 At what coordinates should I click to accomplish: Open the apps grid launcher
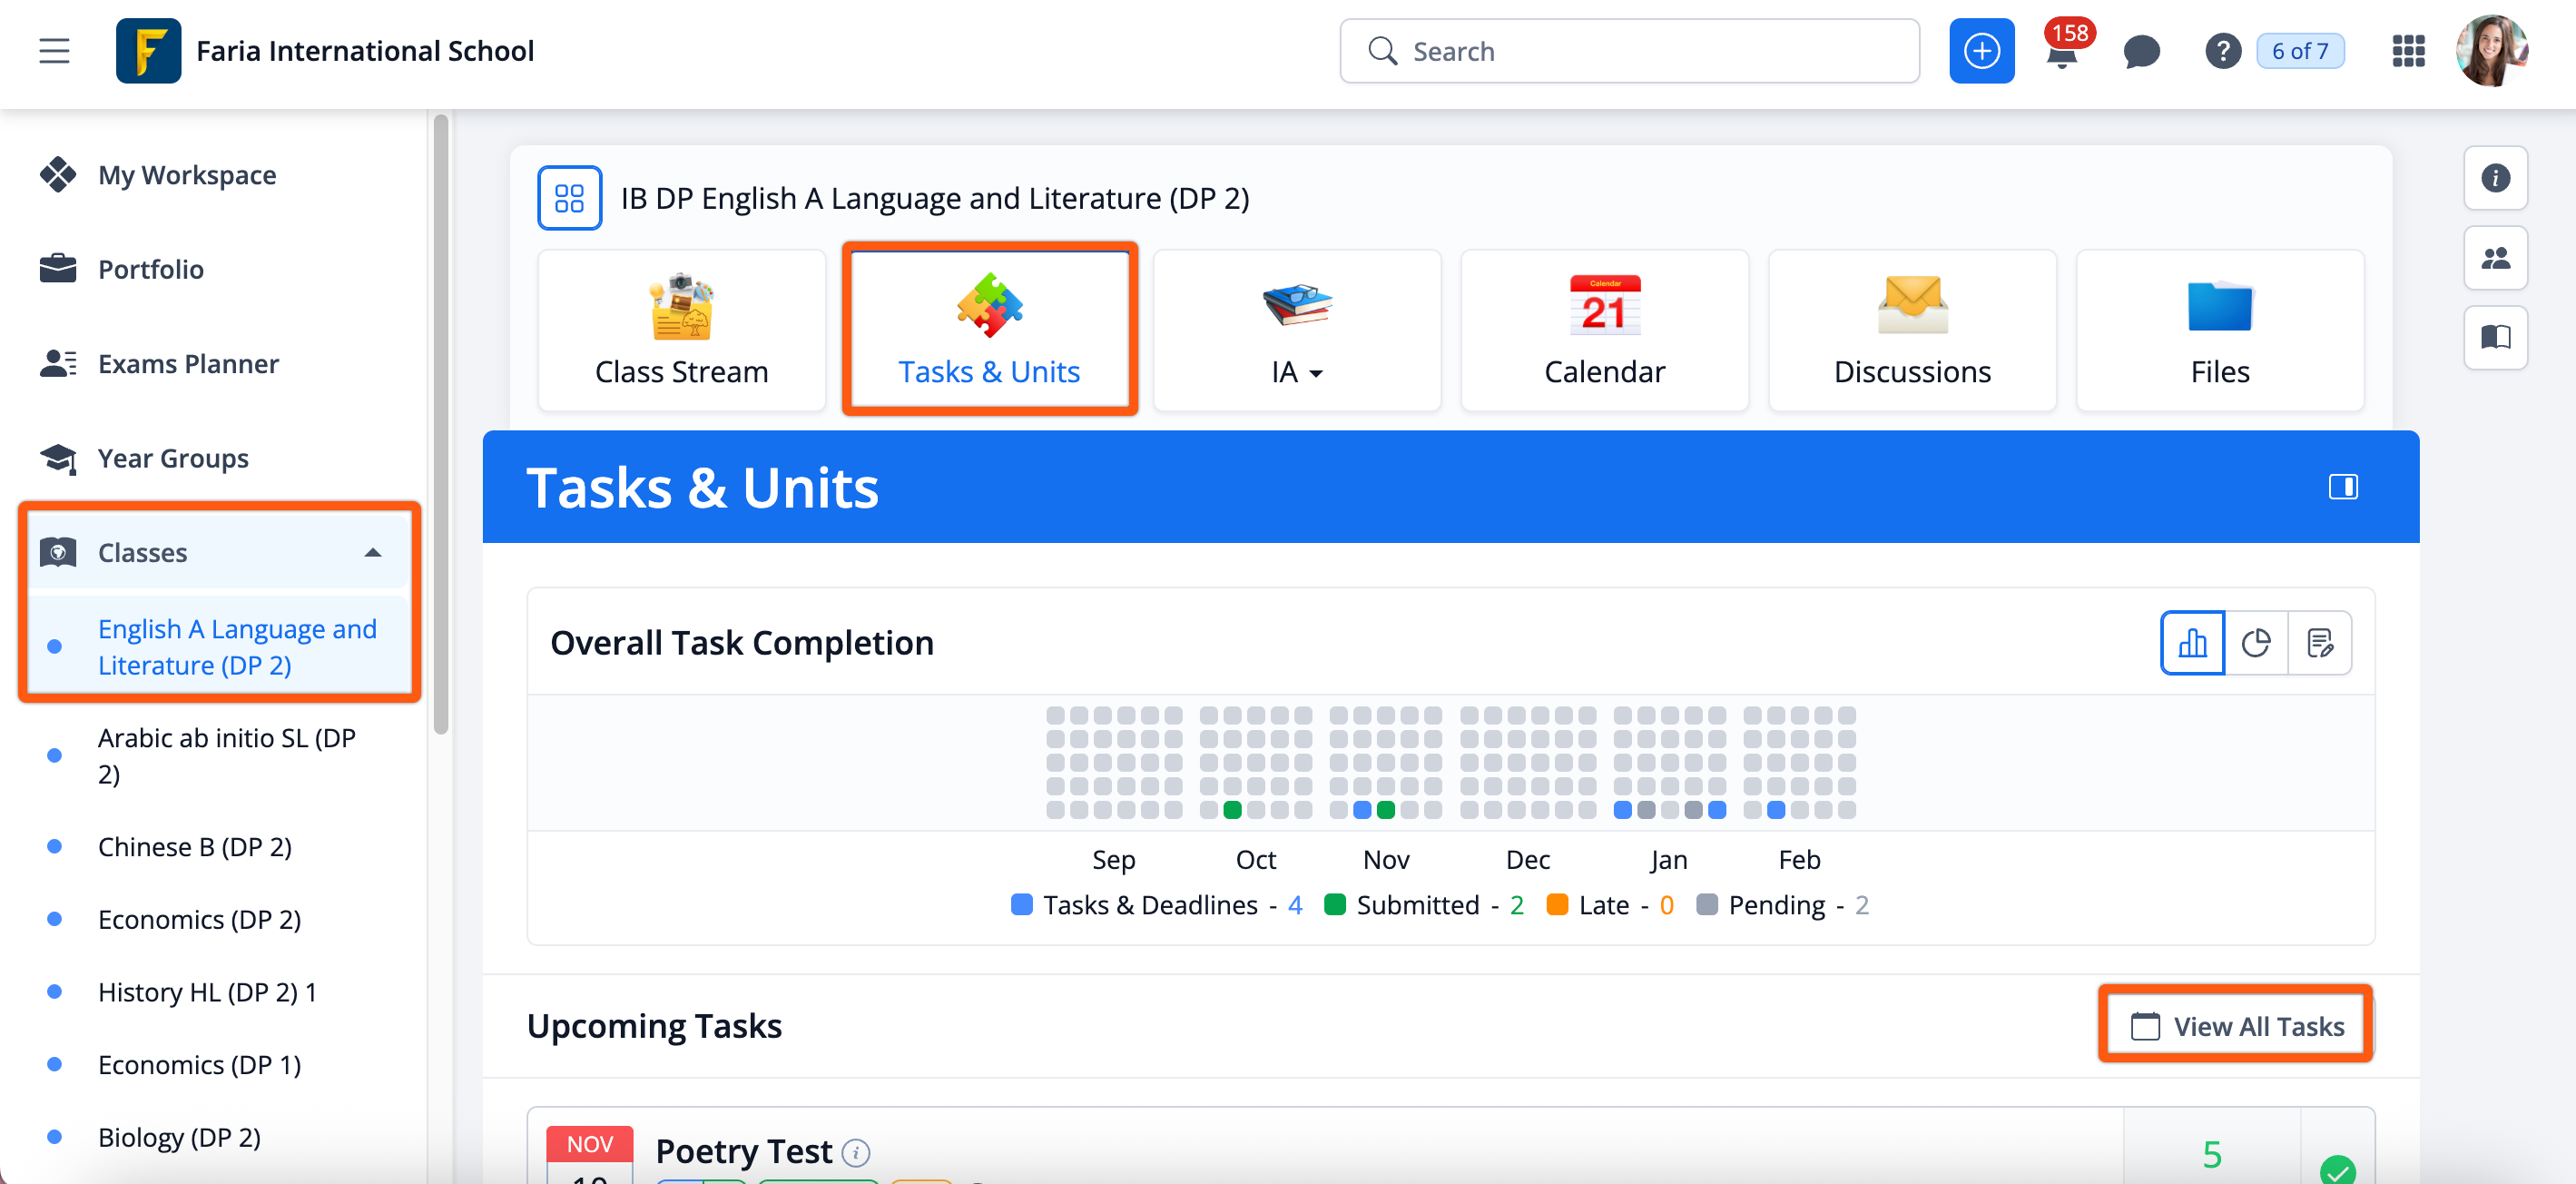[2407, 51]
